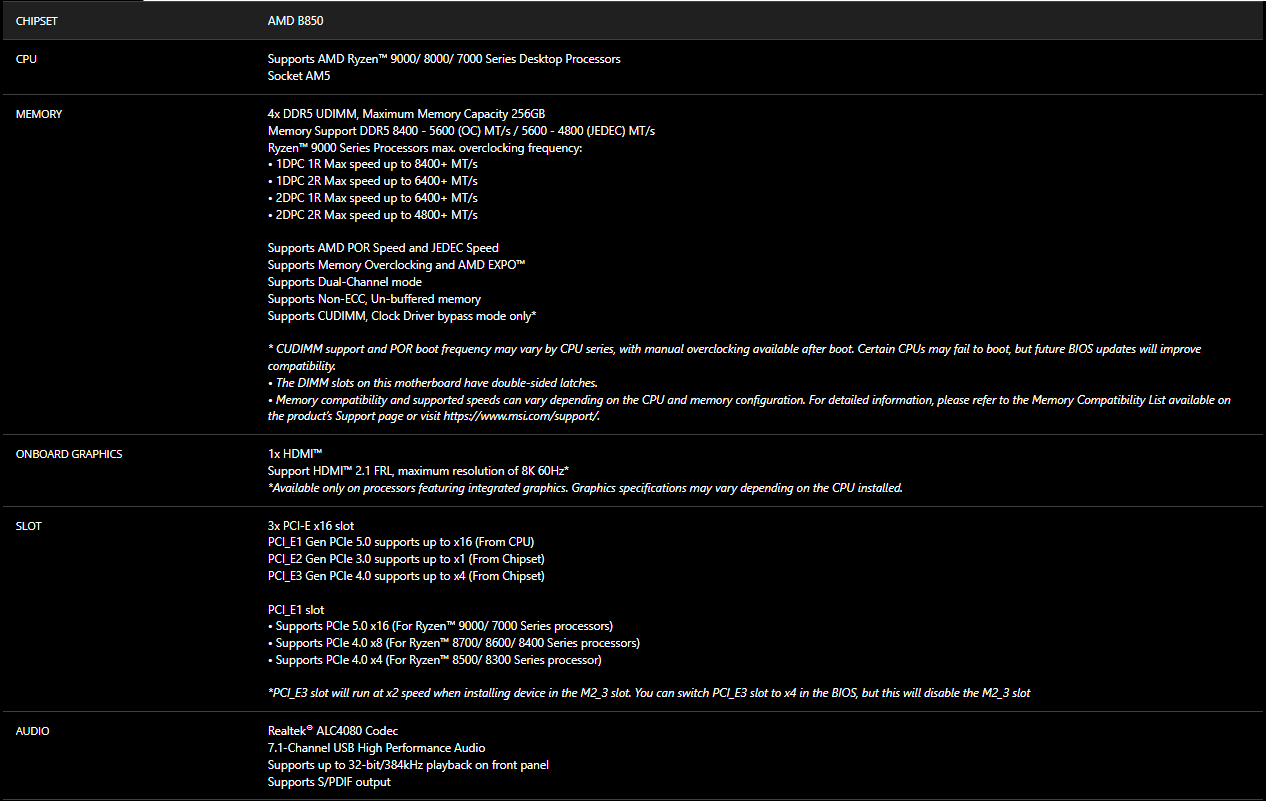Select the Socket AM5 text

tap(299, 76)
